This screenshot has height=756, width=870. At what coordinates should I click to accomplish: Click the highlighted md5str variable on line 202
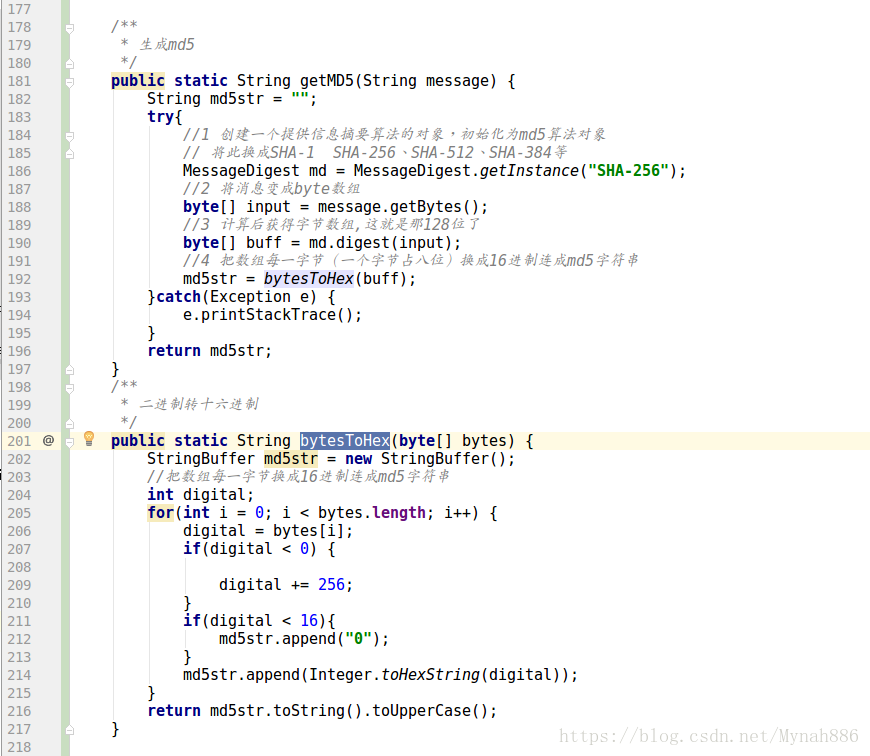291,459
